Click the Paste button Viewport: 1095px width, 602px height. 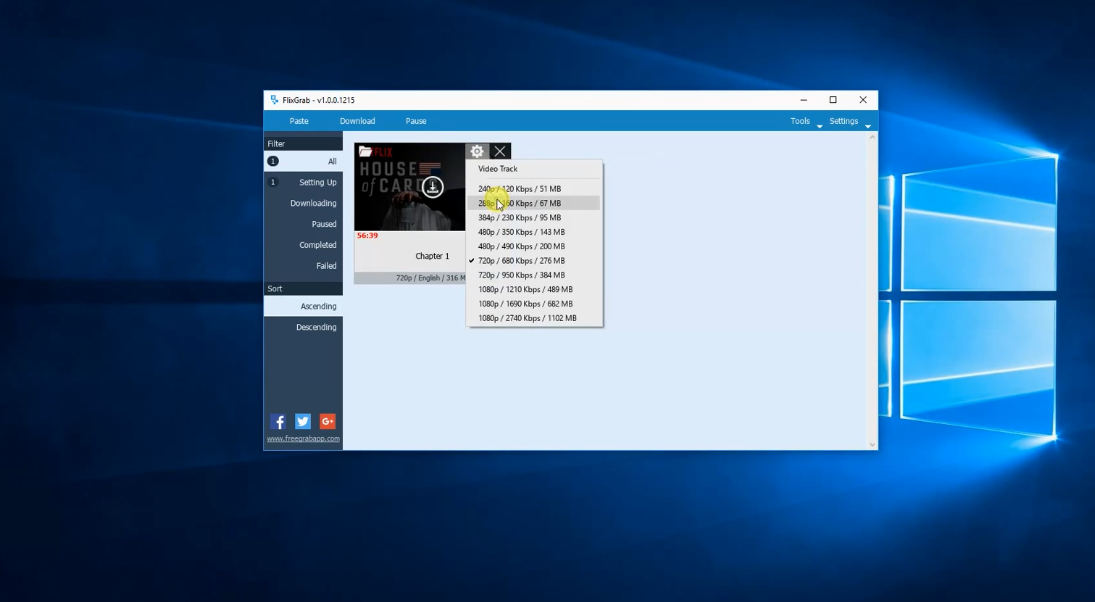click(x=299, y=121)
